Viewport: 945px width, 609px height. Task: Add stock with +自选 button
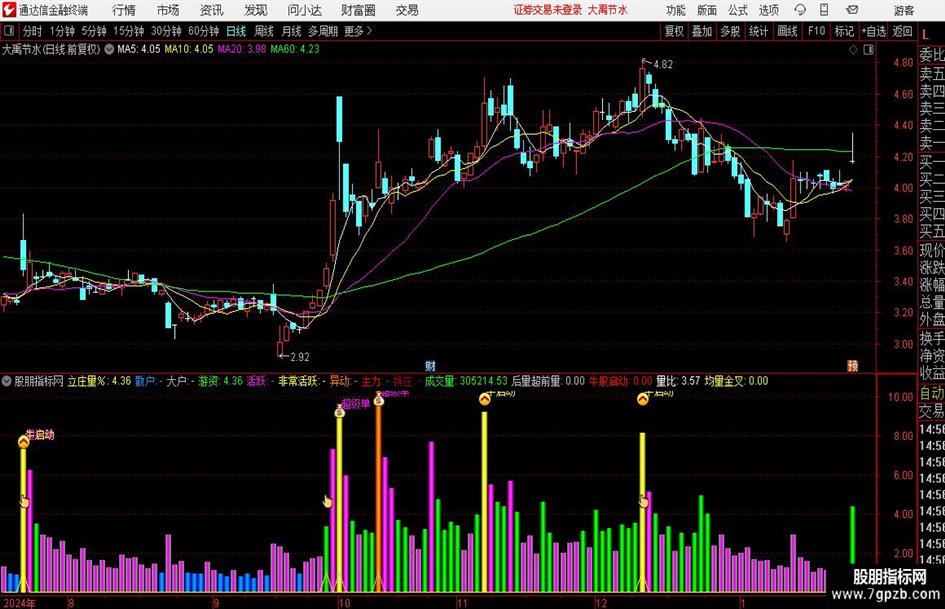(873, 31)
